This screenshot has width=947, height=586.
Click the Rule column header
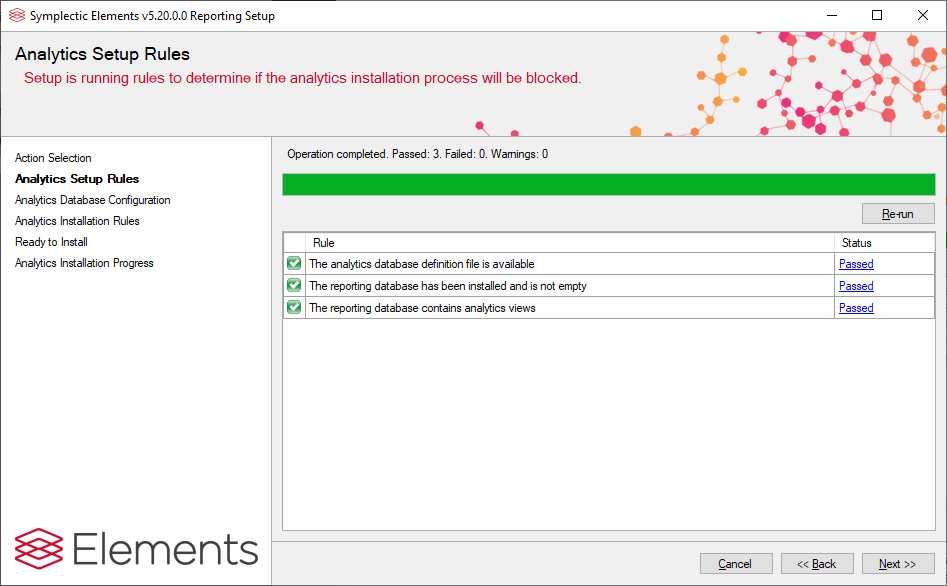click(x=570, y=242)
